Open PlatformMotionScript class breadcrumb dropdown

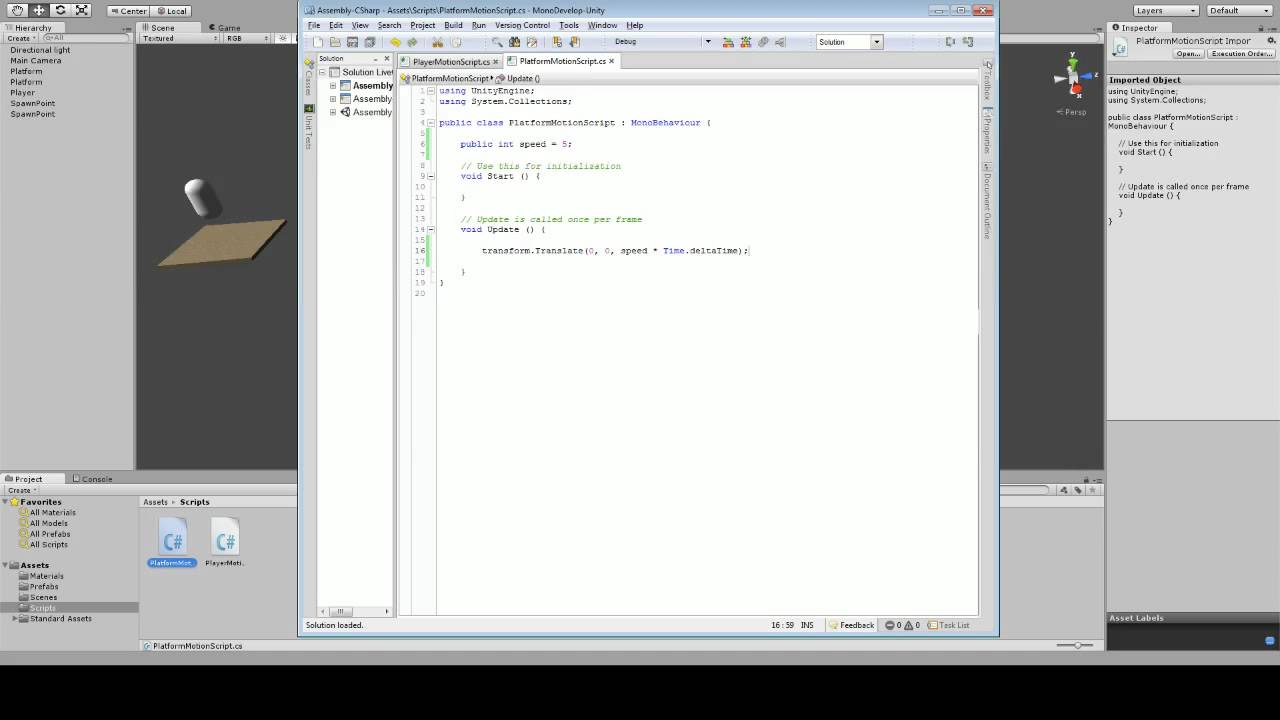pos(447,78)
